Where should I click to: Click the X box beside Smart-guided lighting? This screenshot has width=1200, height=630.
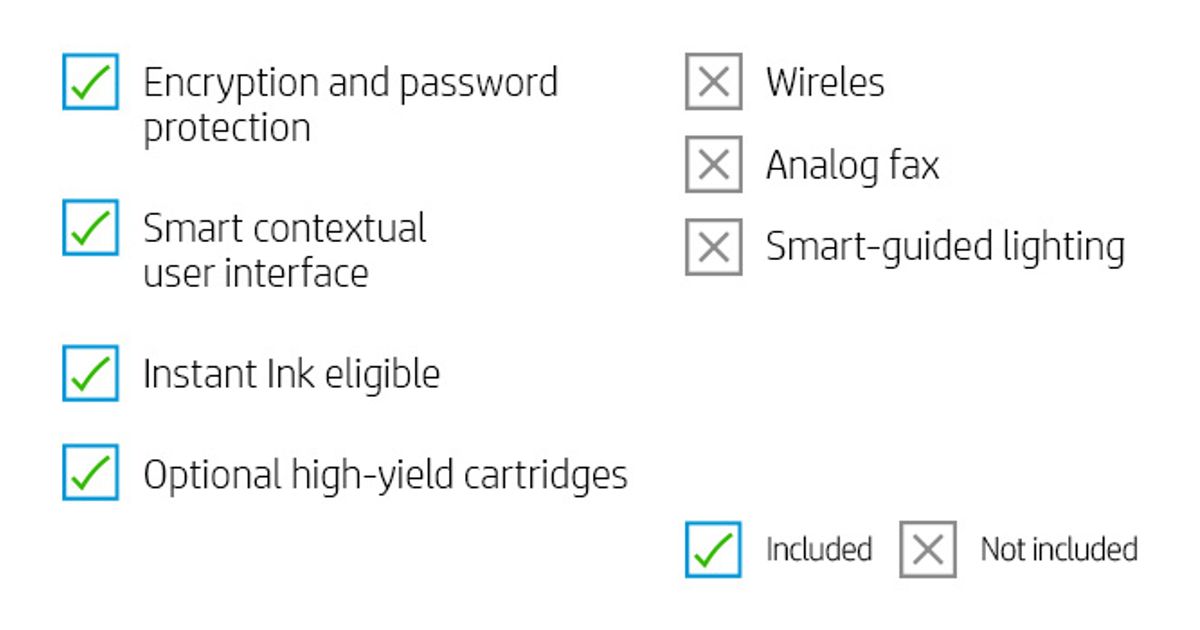click(713, 246)
